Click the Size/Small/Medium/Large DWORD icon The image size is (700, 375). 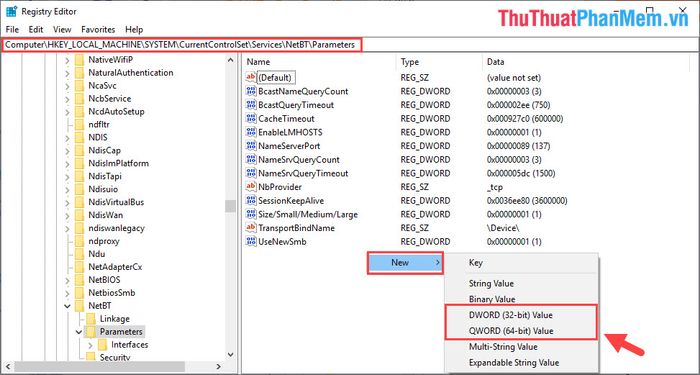click(251, 214)
